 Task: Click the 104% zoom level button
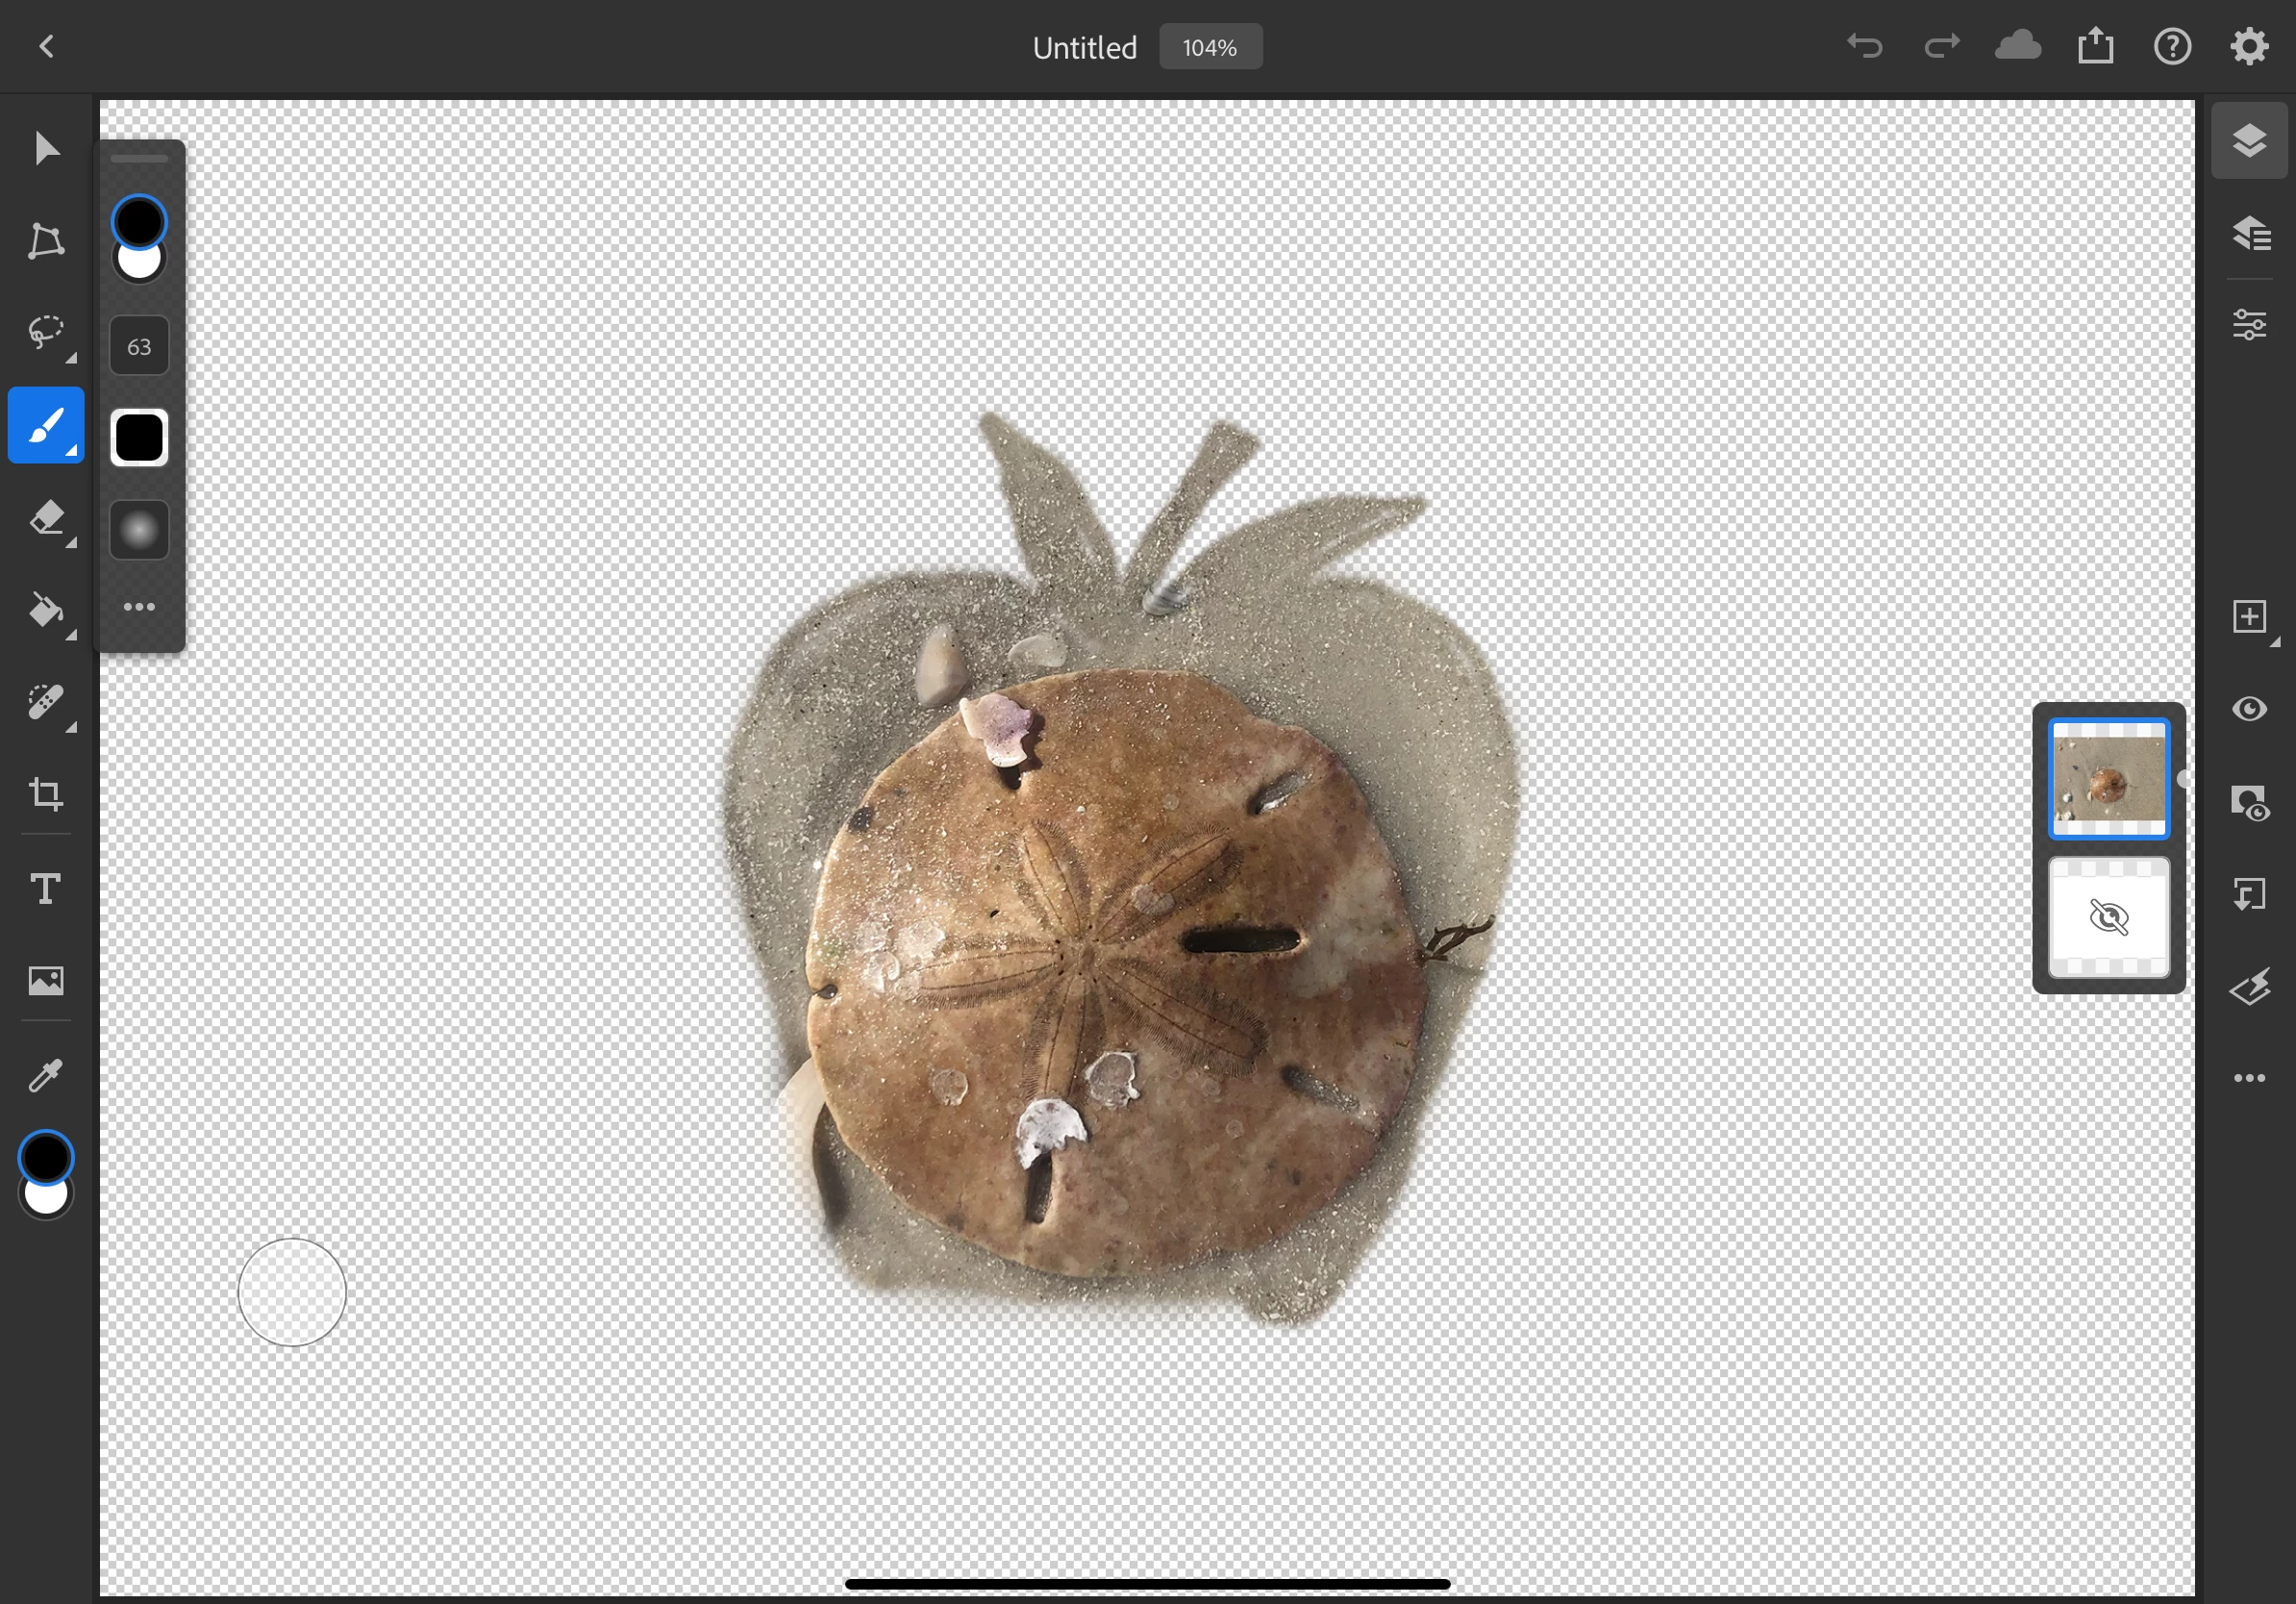pyautogui.click(x=1210, y=47)
